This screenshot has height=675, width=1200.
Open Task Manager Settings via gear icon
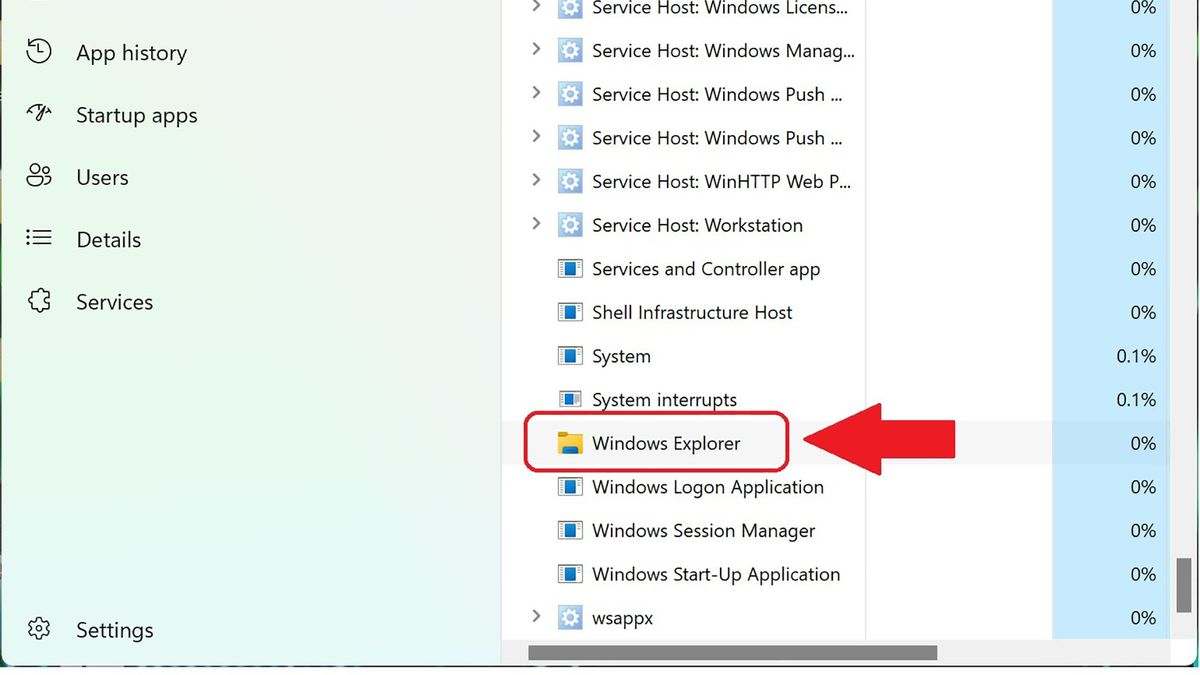(x=39, y=629)
